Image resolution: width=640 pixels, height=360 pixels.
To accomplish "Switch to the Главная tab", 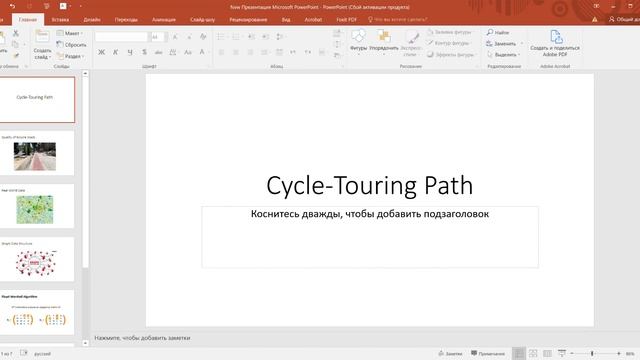I will pos(28,19).
